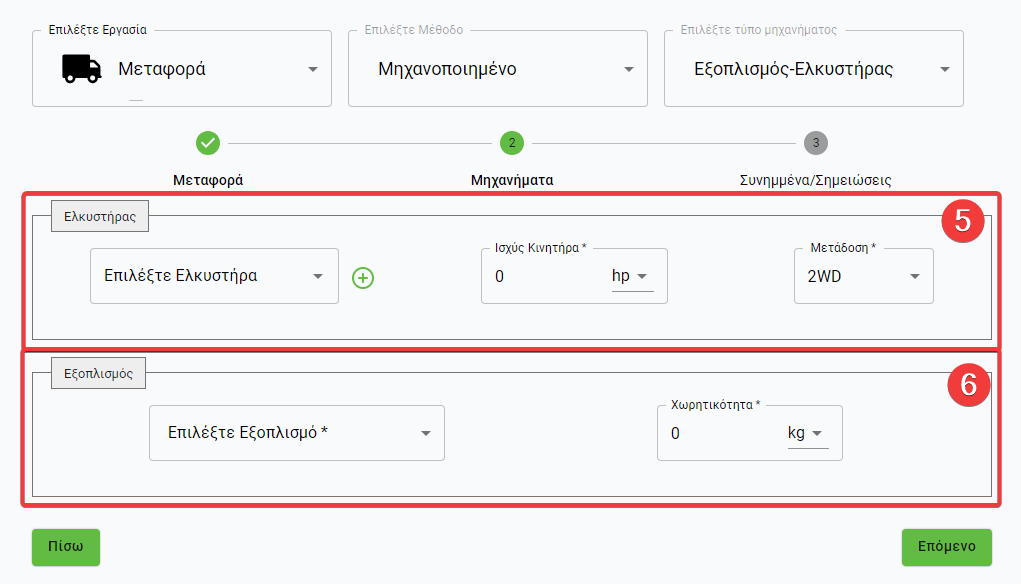
Task: Click the green step 2 circle
Action: tap(512, 143)
